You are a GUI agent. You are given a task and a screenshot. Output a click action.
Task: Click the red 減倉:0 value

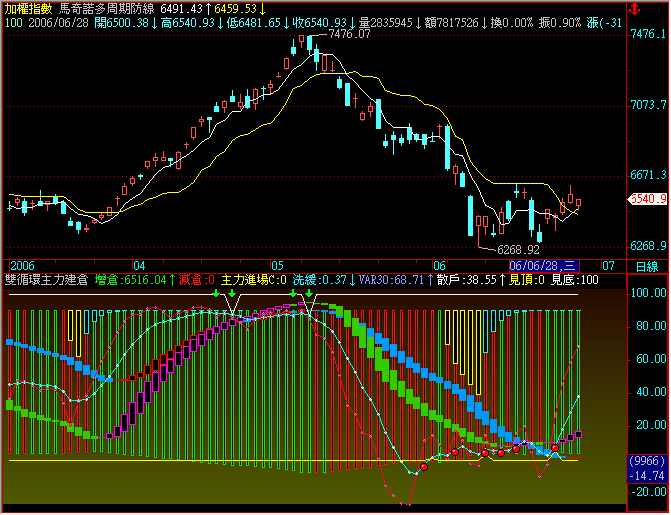(x=196, y=280)
